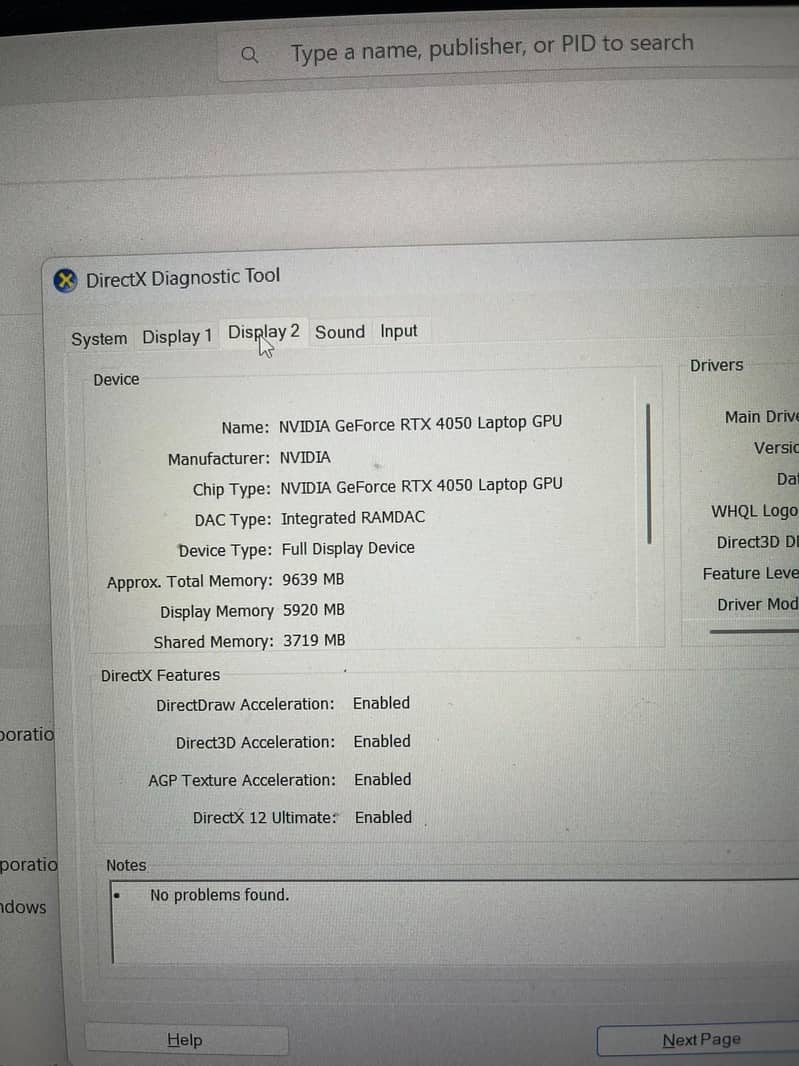Click the Shared Memory value '3719 MB'
Viewport: 799px width, 1066px height.
tap(314, 640)
